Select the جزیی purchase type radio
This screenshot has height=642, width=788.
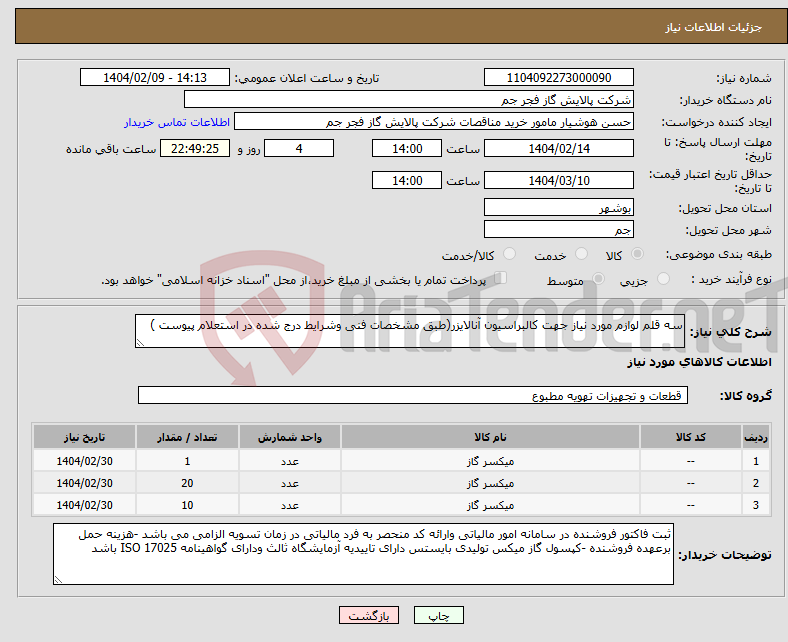pyautogui.click(x=663, y=279)
